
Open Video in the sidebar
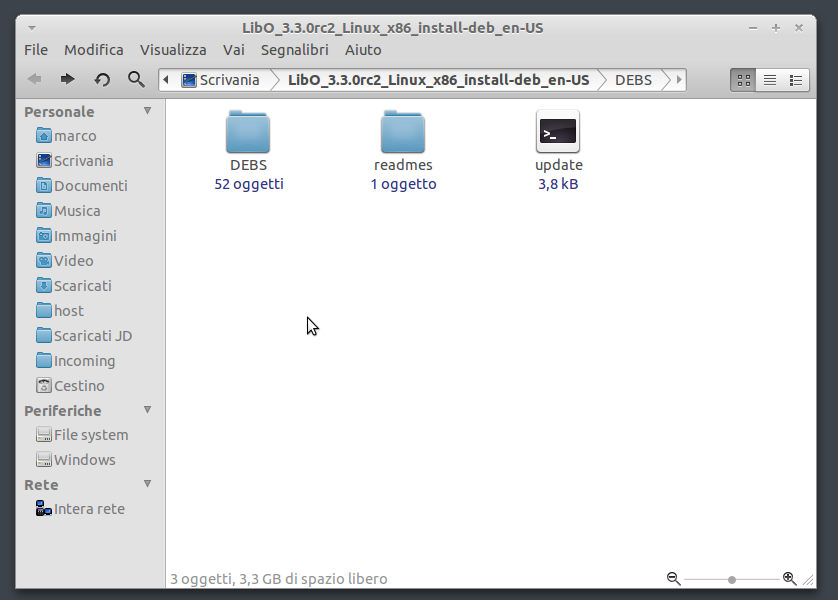coord(65,261)
